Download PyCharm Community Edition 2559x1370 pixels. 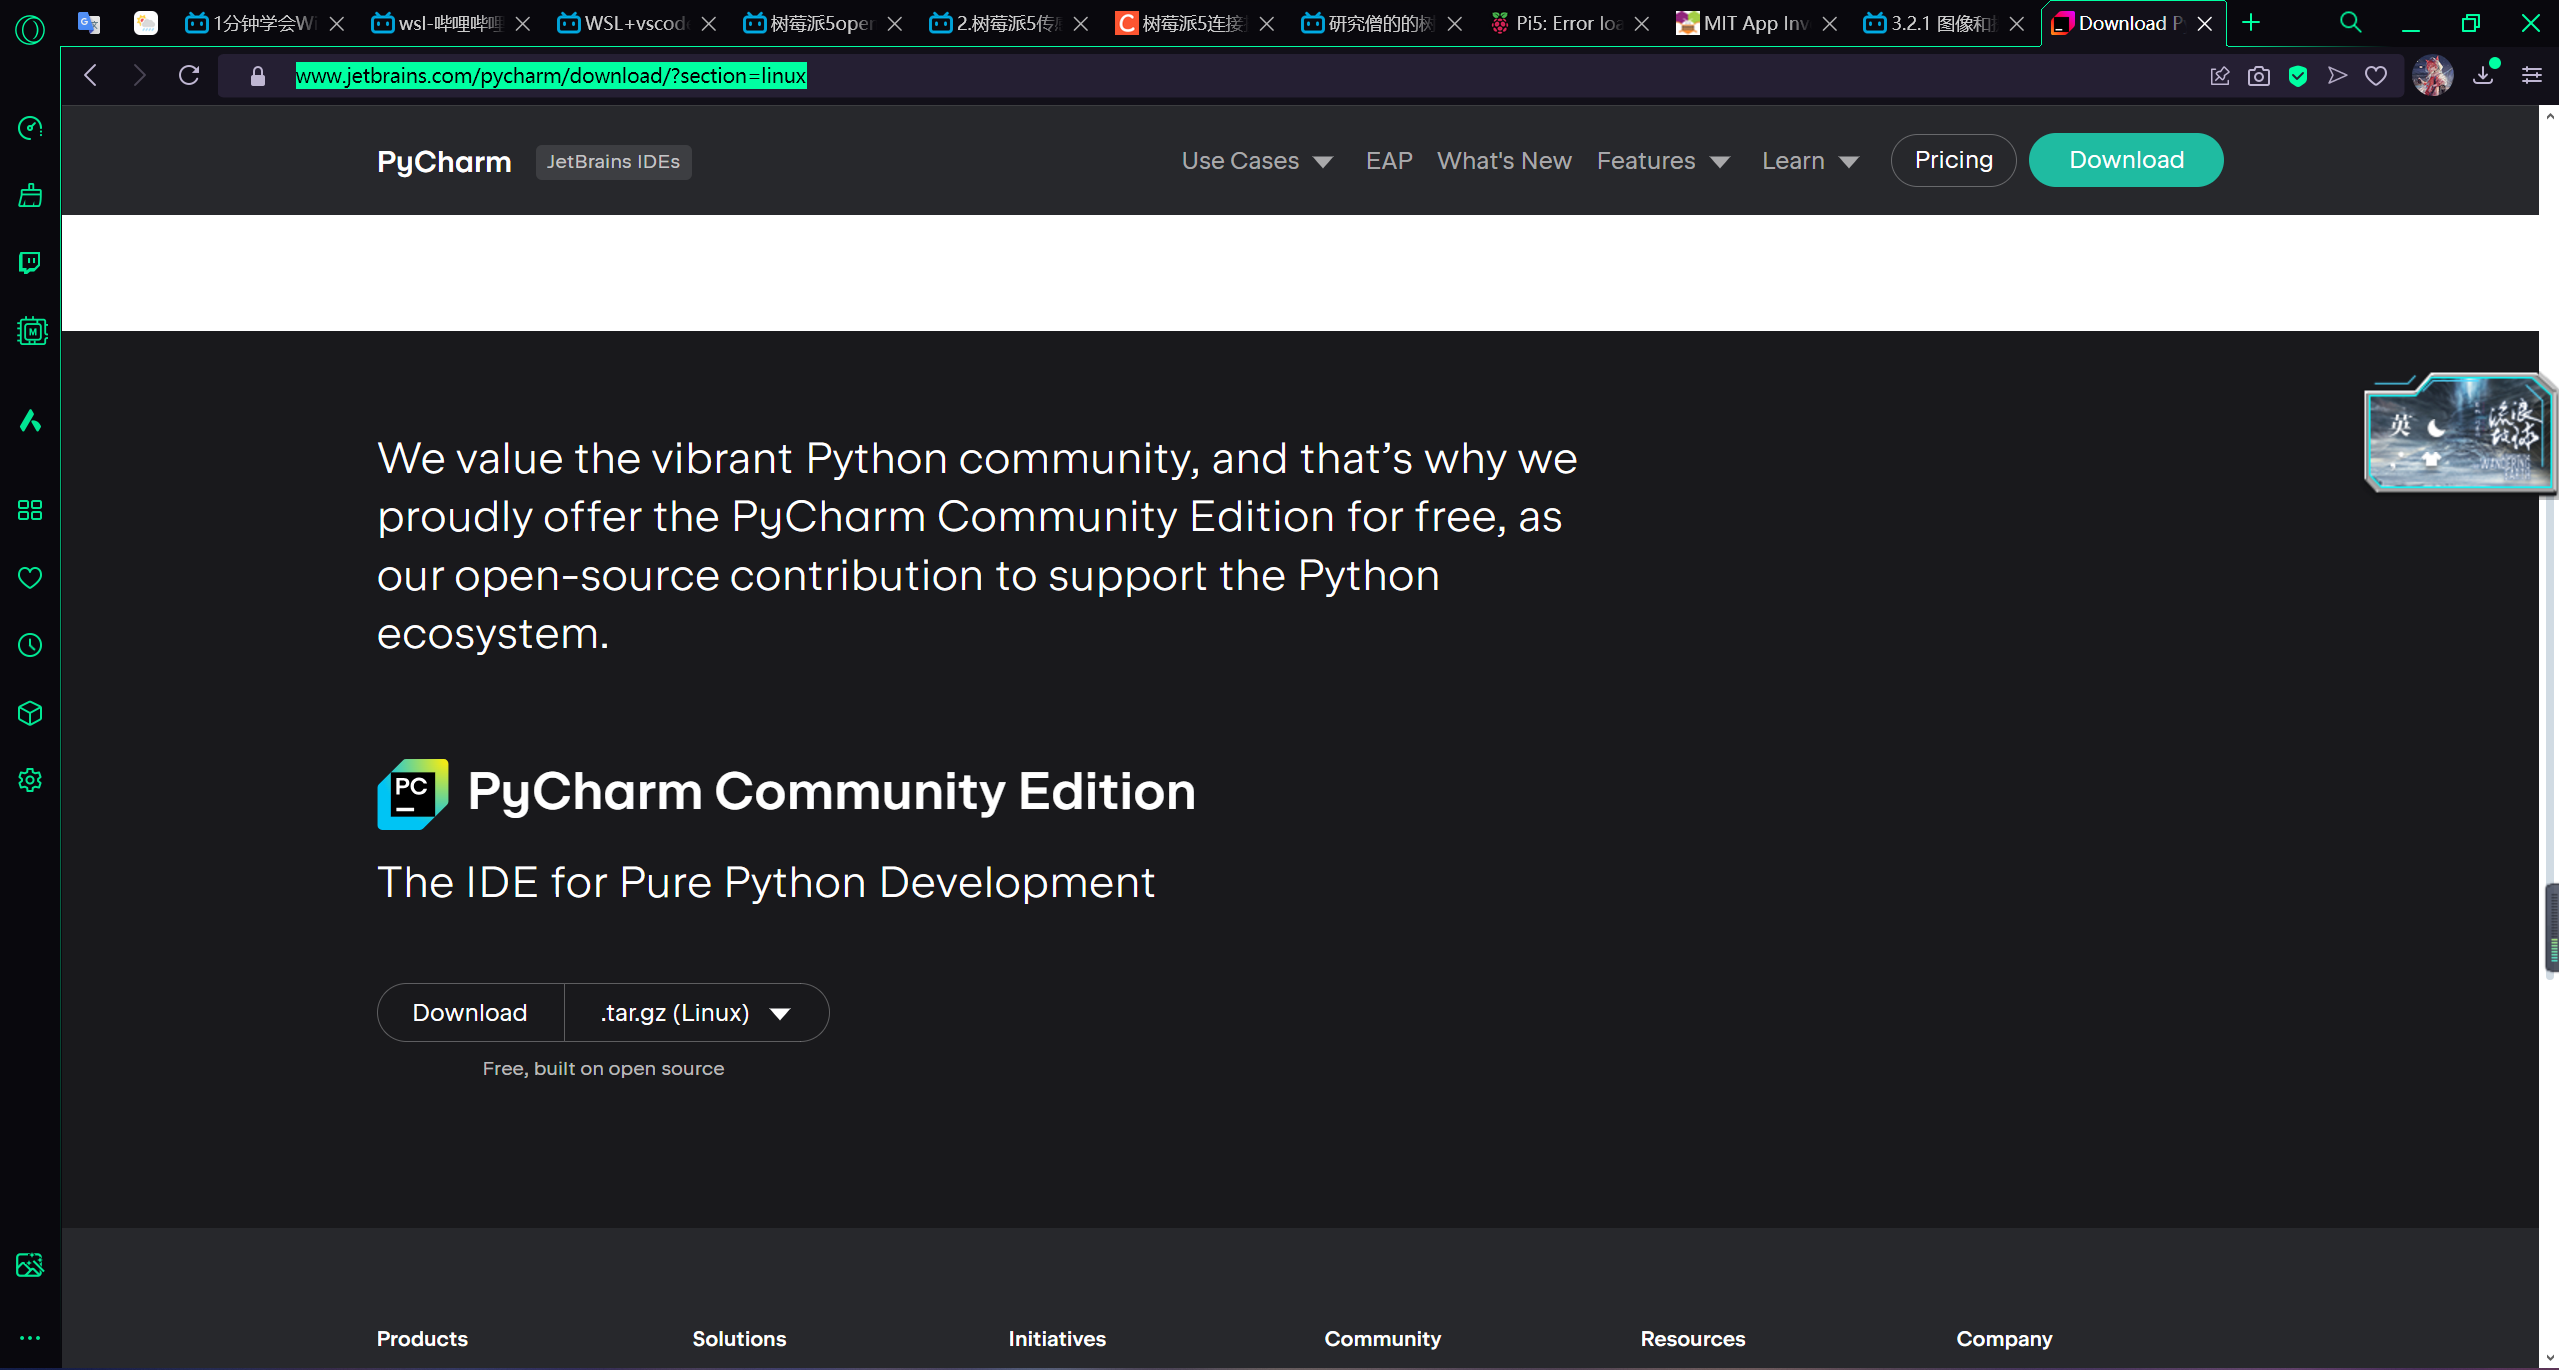470,1013
